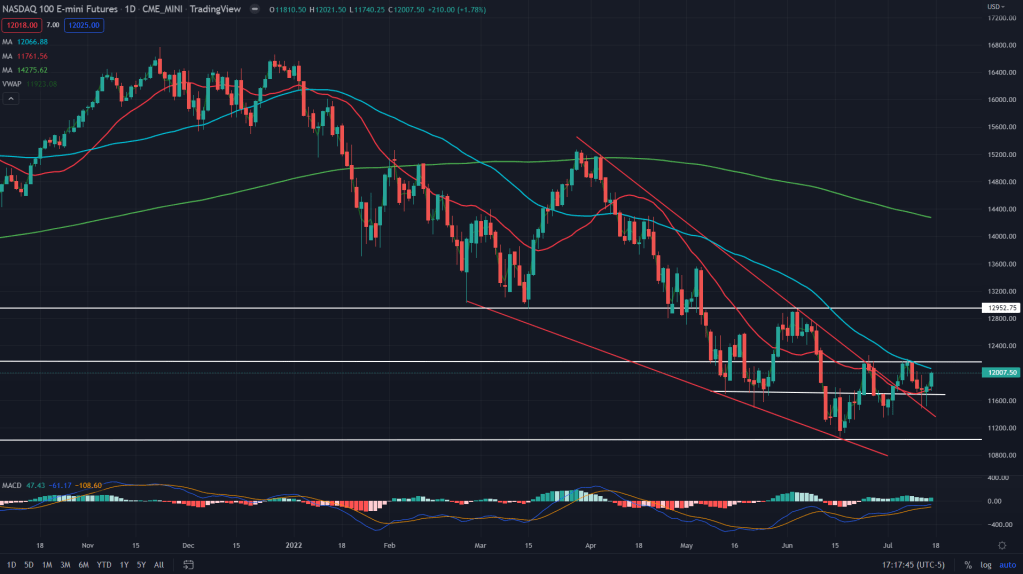The height and width of the screenshot is (574, 1023).
Task: Toggle the log scale mode
Action: coord(985,565)
